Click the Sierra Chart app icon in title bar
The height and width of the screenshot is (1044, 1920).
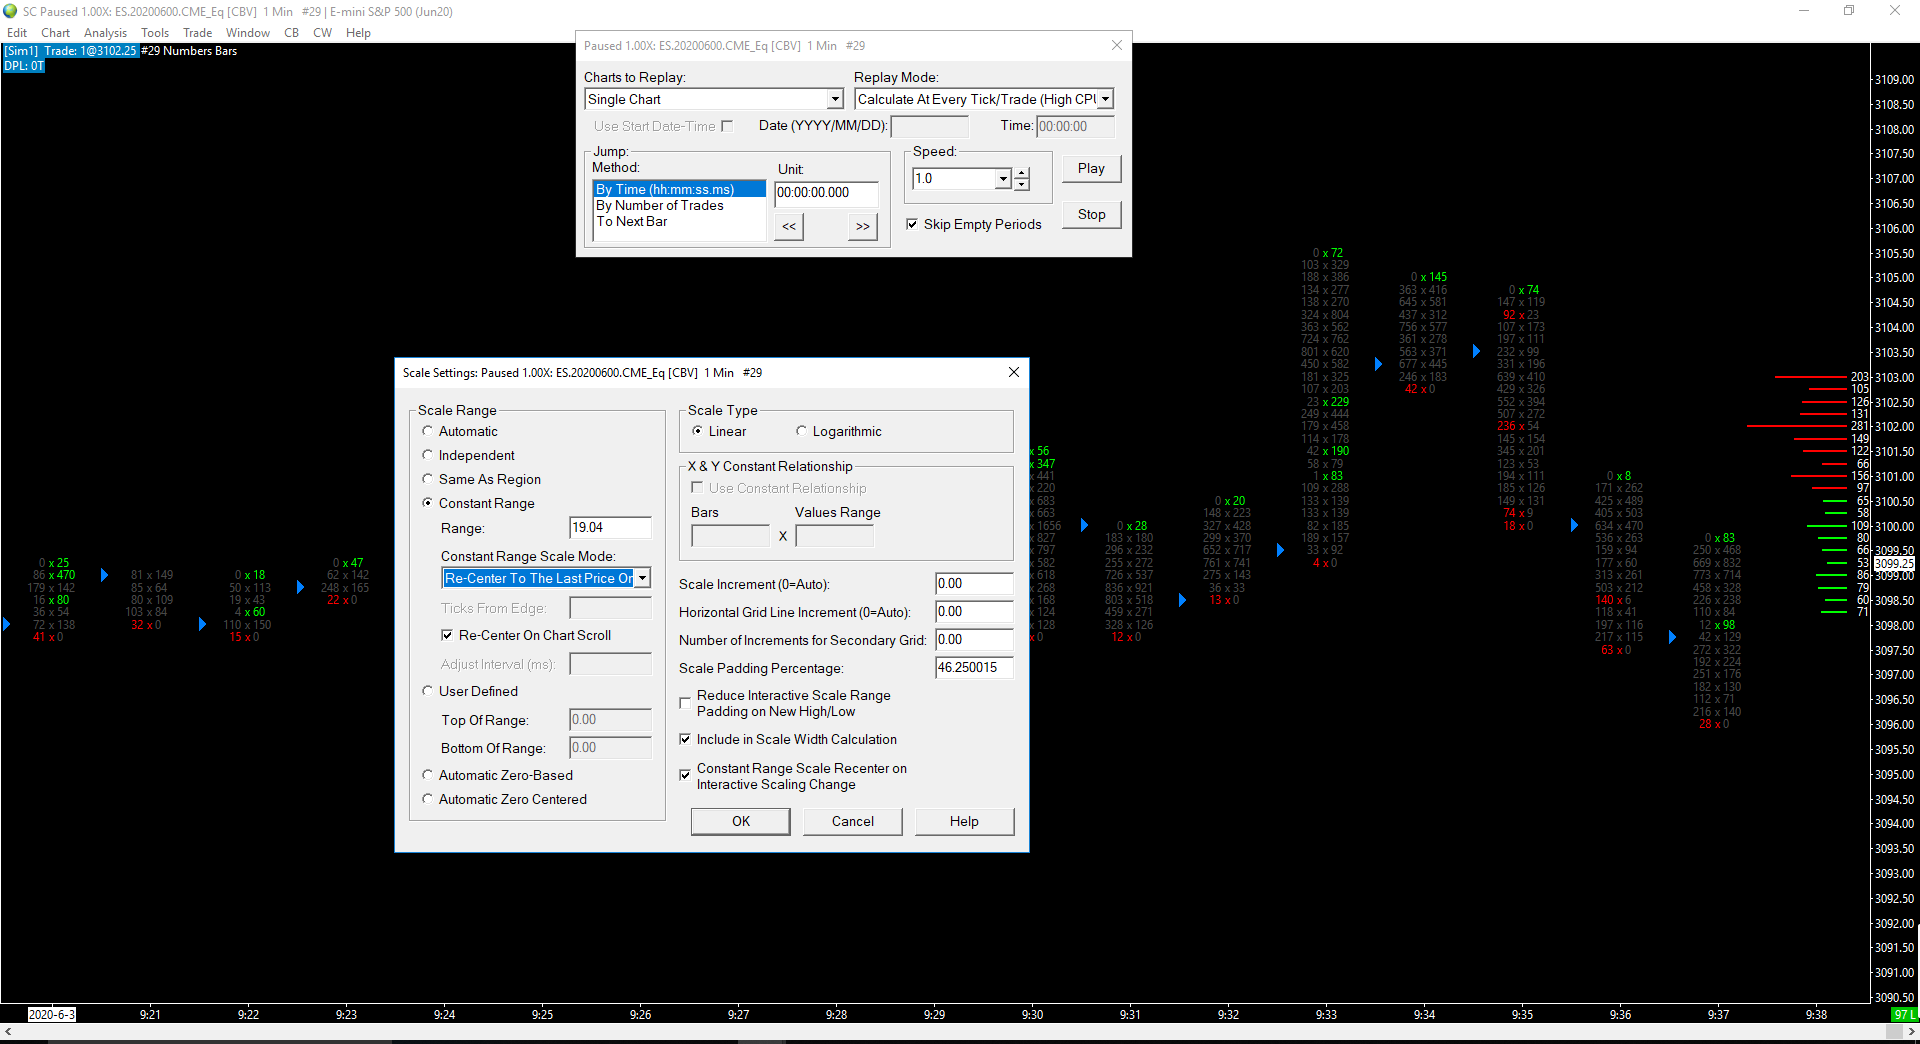coord(11,11)
